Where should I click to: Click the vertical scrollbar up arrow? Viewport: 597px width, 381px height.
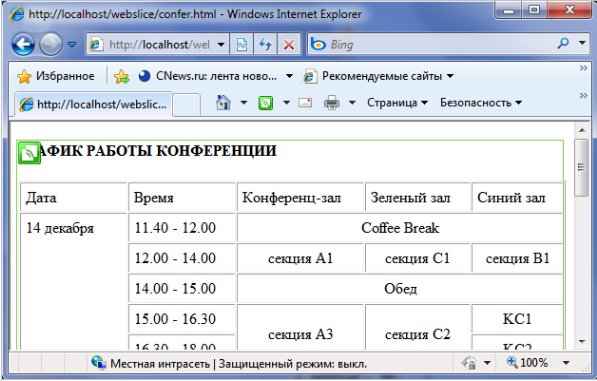582,130
